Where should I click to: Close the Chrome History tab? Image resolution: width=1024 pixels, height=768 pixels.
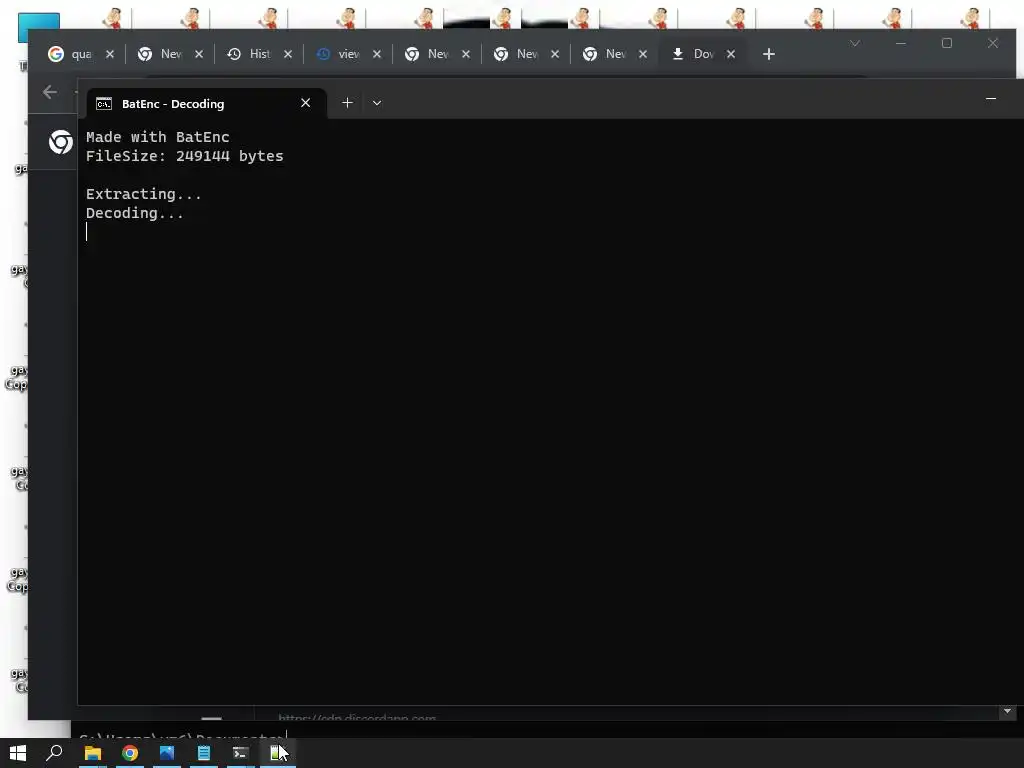[288, 54]
